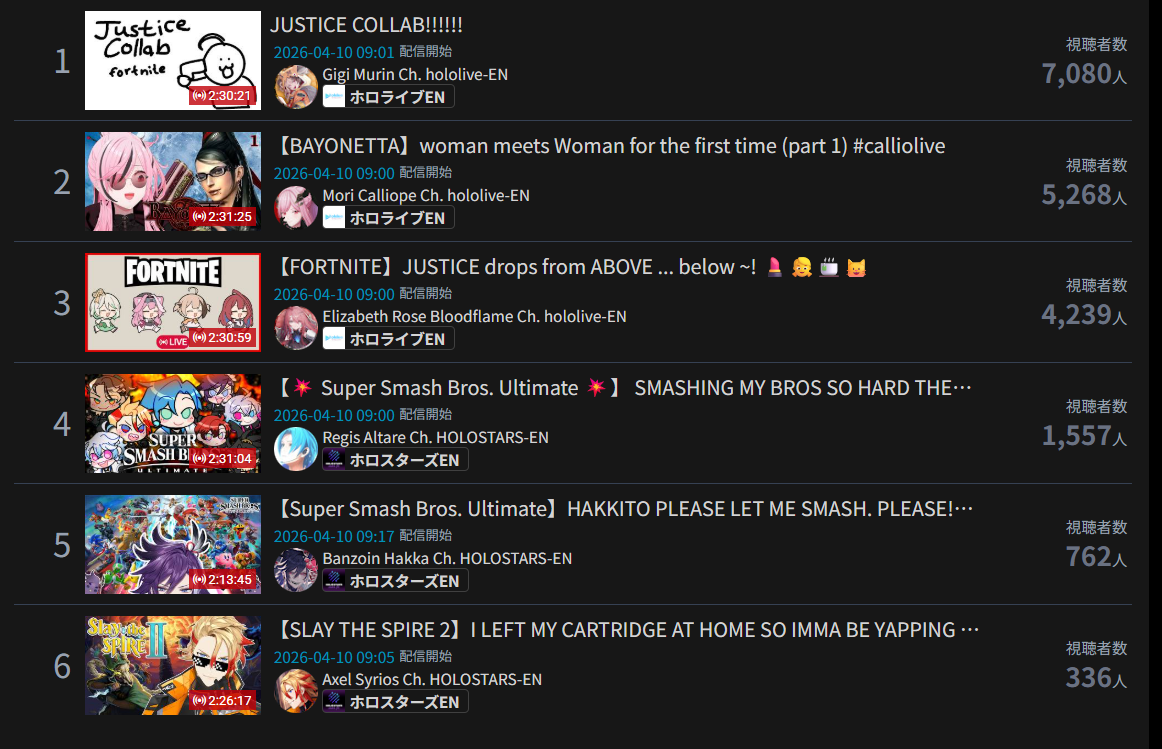Viewport: 1162px width, 749px height.
Task: Click Mori Calliope's round avatar icon
Action: 296,208
